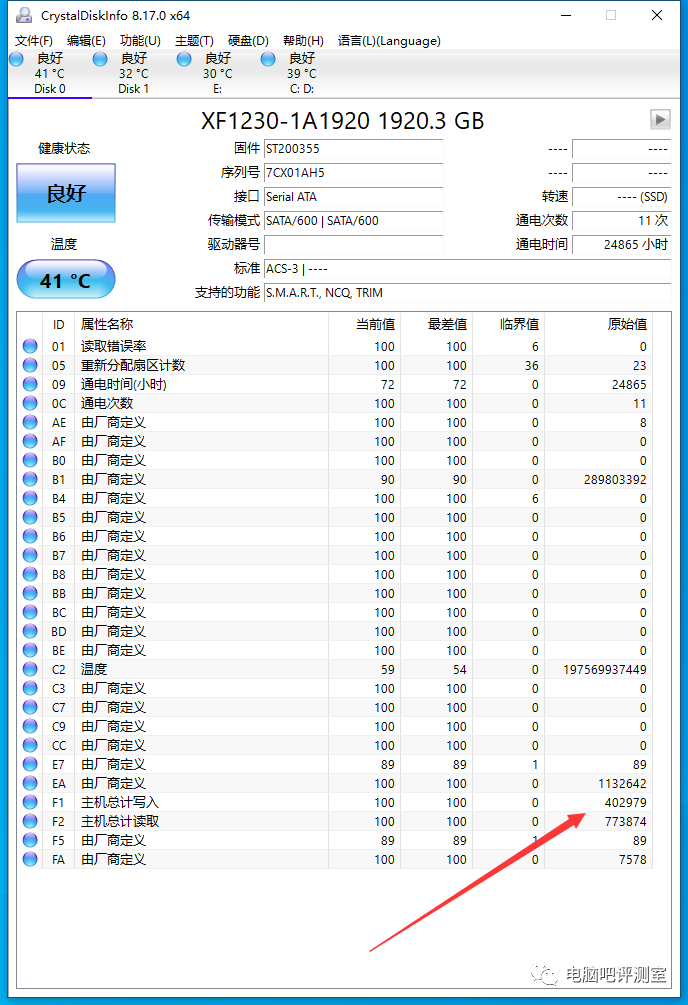The height and width of the screenshot is (1005, 688).
Task: Click Disk 0 blue status orb
Action: pos(17,60)
